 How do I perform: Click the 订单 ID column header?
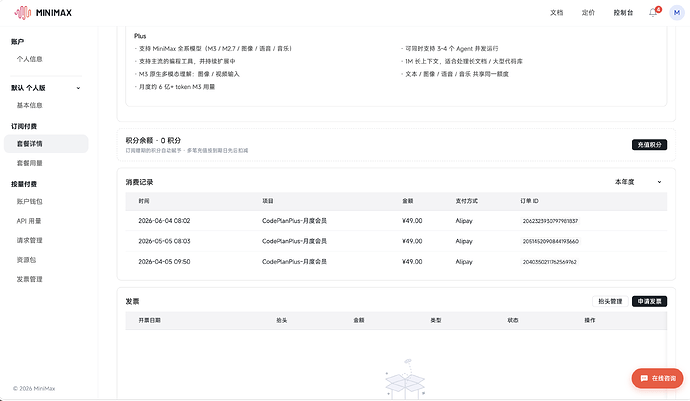[529, 201]
